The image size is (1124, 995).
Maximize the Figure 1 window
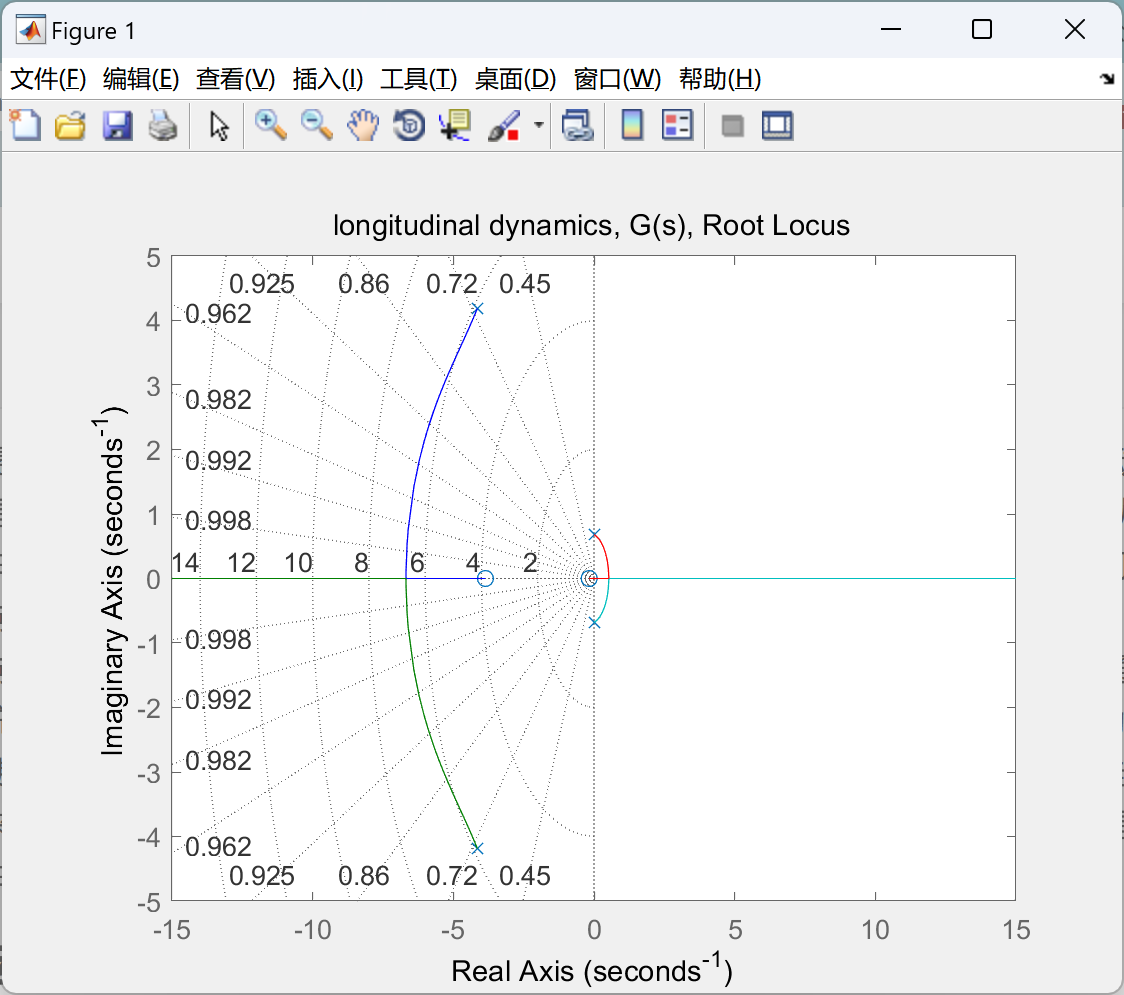coord(982,29)
